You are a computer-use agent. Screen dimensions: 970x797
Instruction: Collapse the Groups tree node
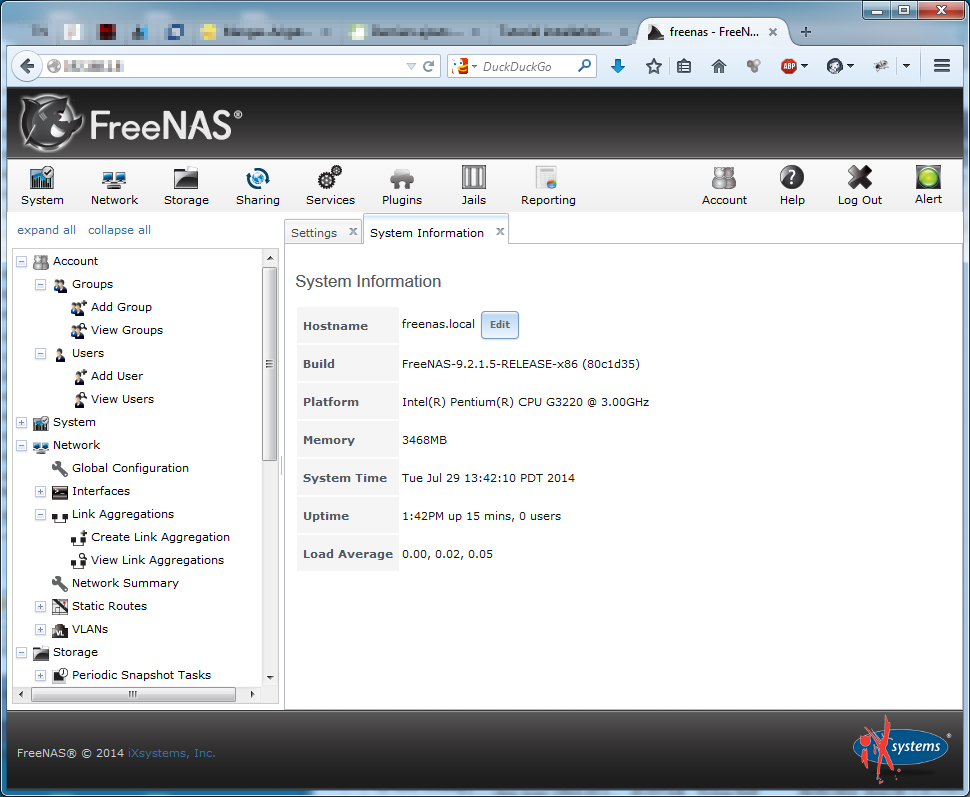tap(40, 285)
